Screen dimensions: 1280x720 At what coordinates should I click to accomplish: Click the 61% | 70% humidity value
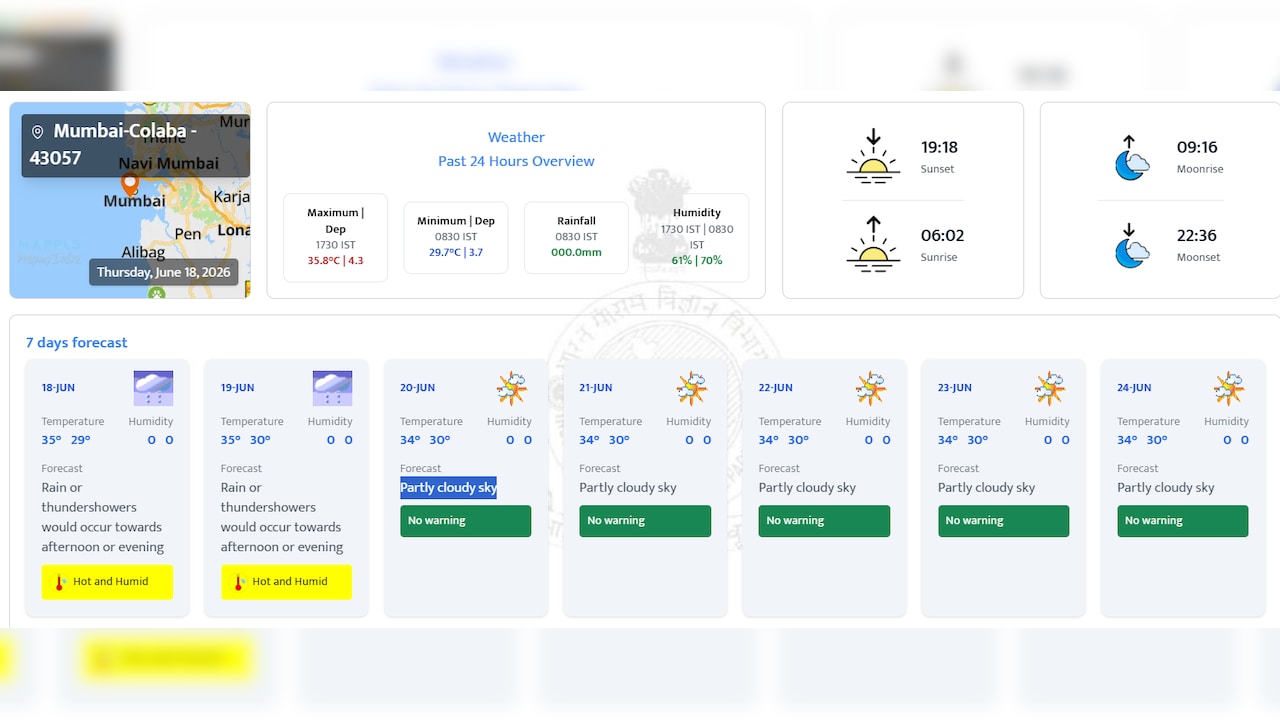pyautogui.click(x=697, y=261)
